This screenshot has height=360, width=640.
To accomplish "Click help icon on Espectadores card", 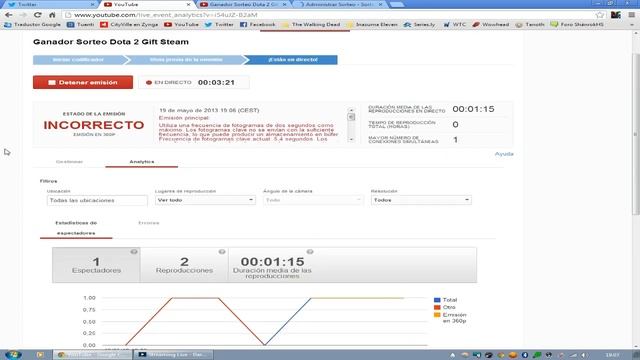I will point(134,252).
